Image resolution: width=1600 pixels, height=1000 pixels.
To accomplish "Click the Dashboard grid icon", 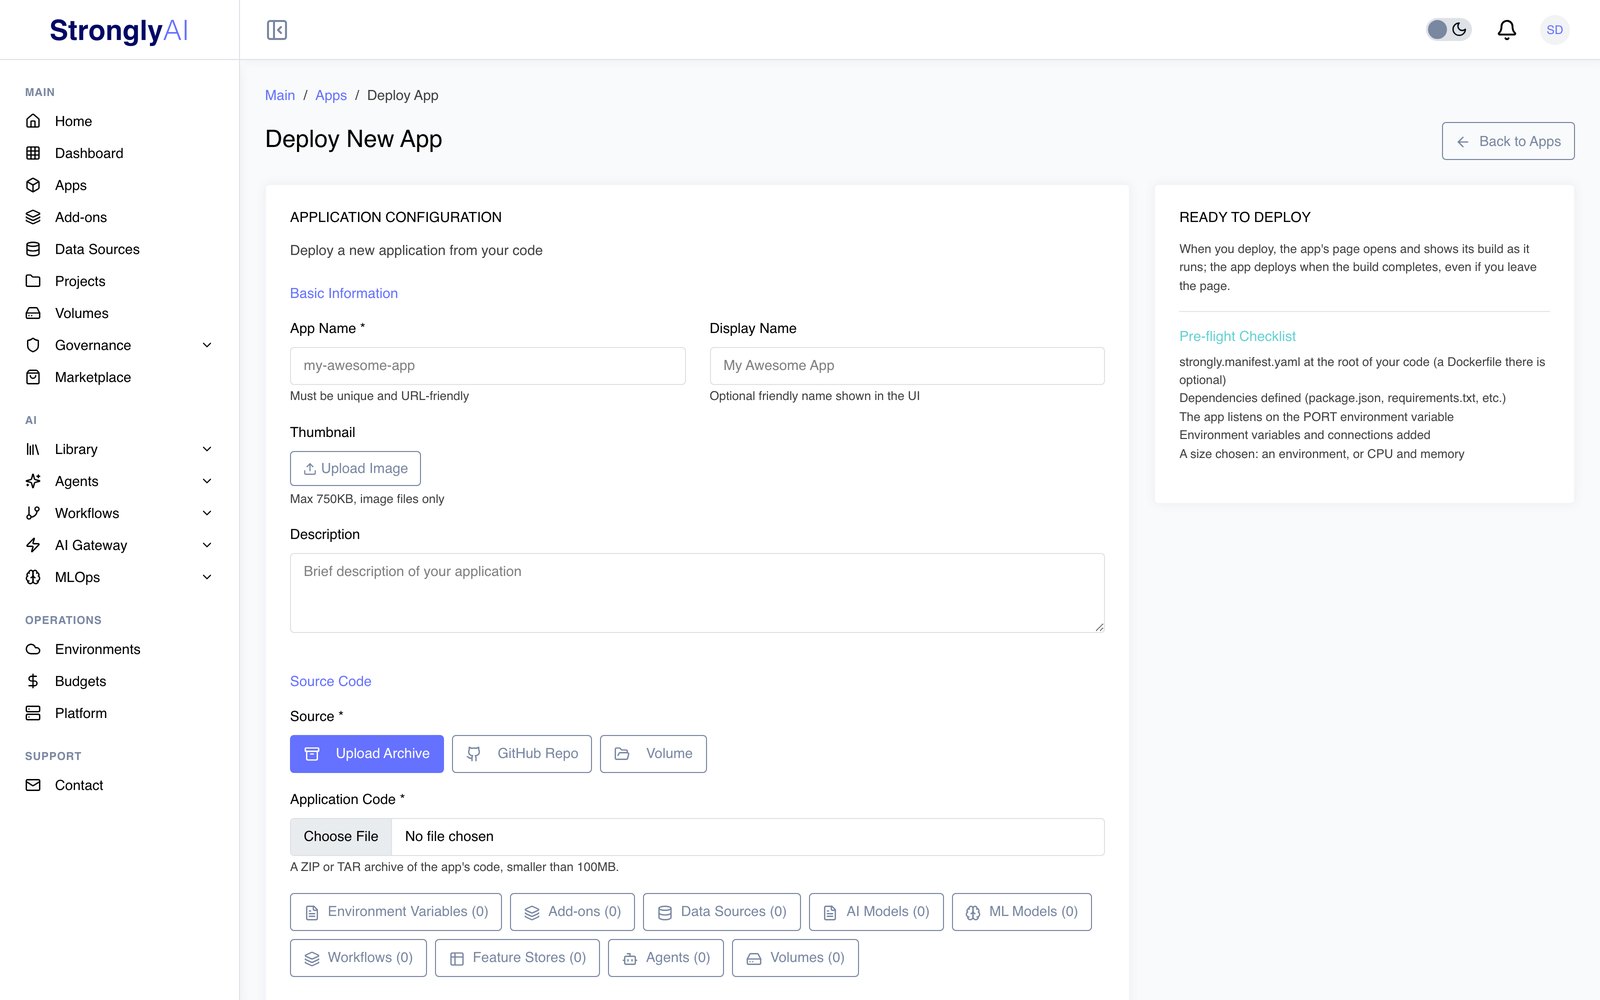I will (x=33, y=153).
